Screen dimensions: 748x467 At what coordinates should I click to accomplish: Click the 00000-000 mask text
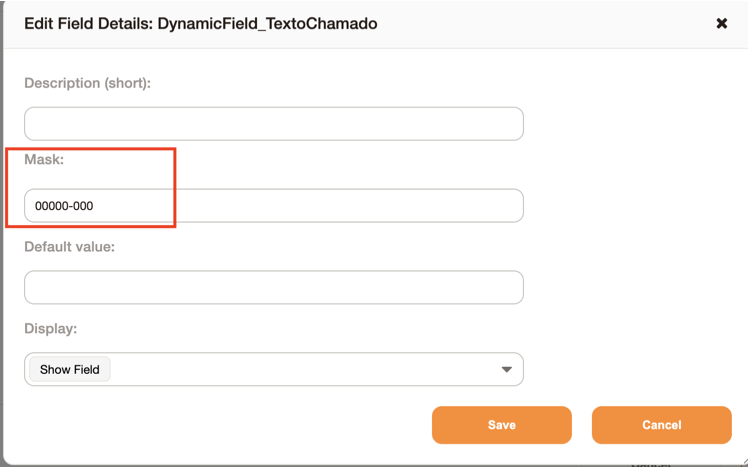[x=64, y=206]
